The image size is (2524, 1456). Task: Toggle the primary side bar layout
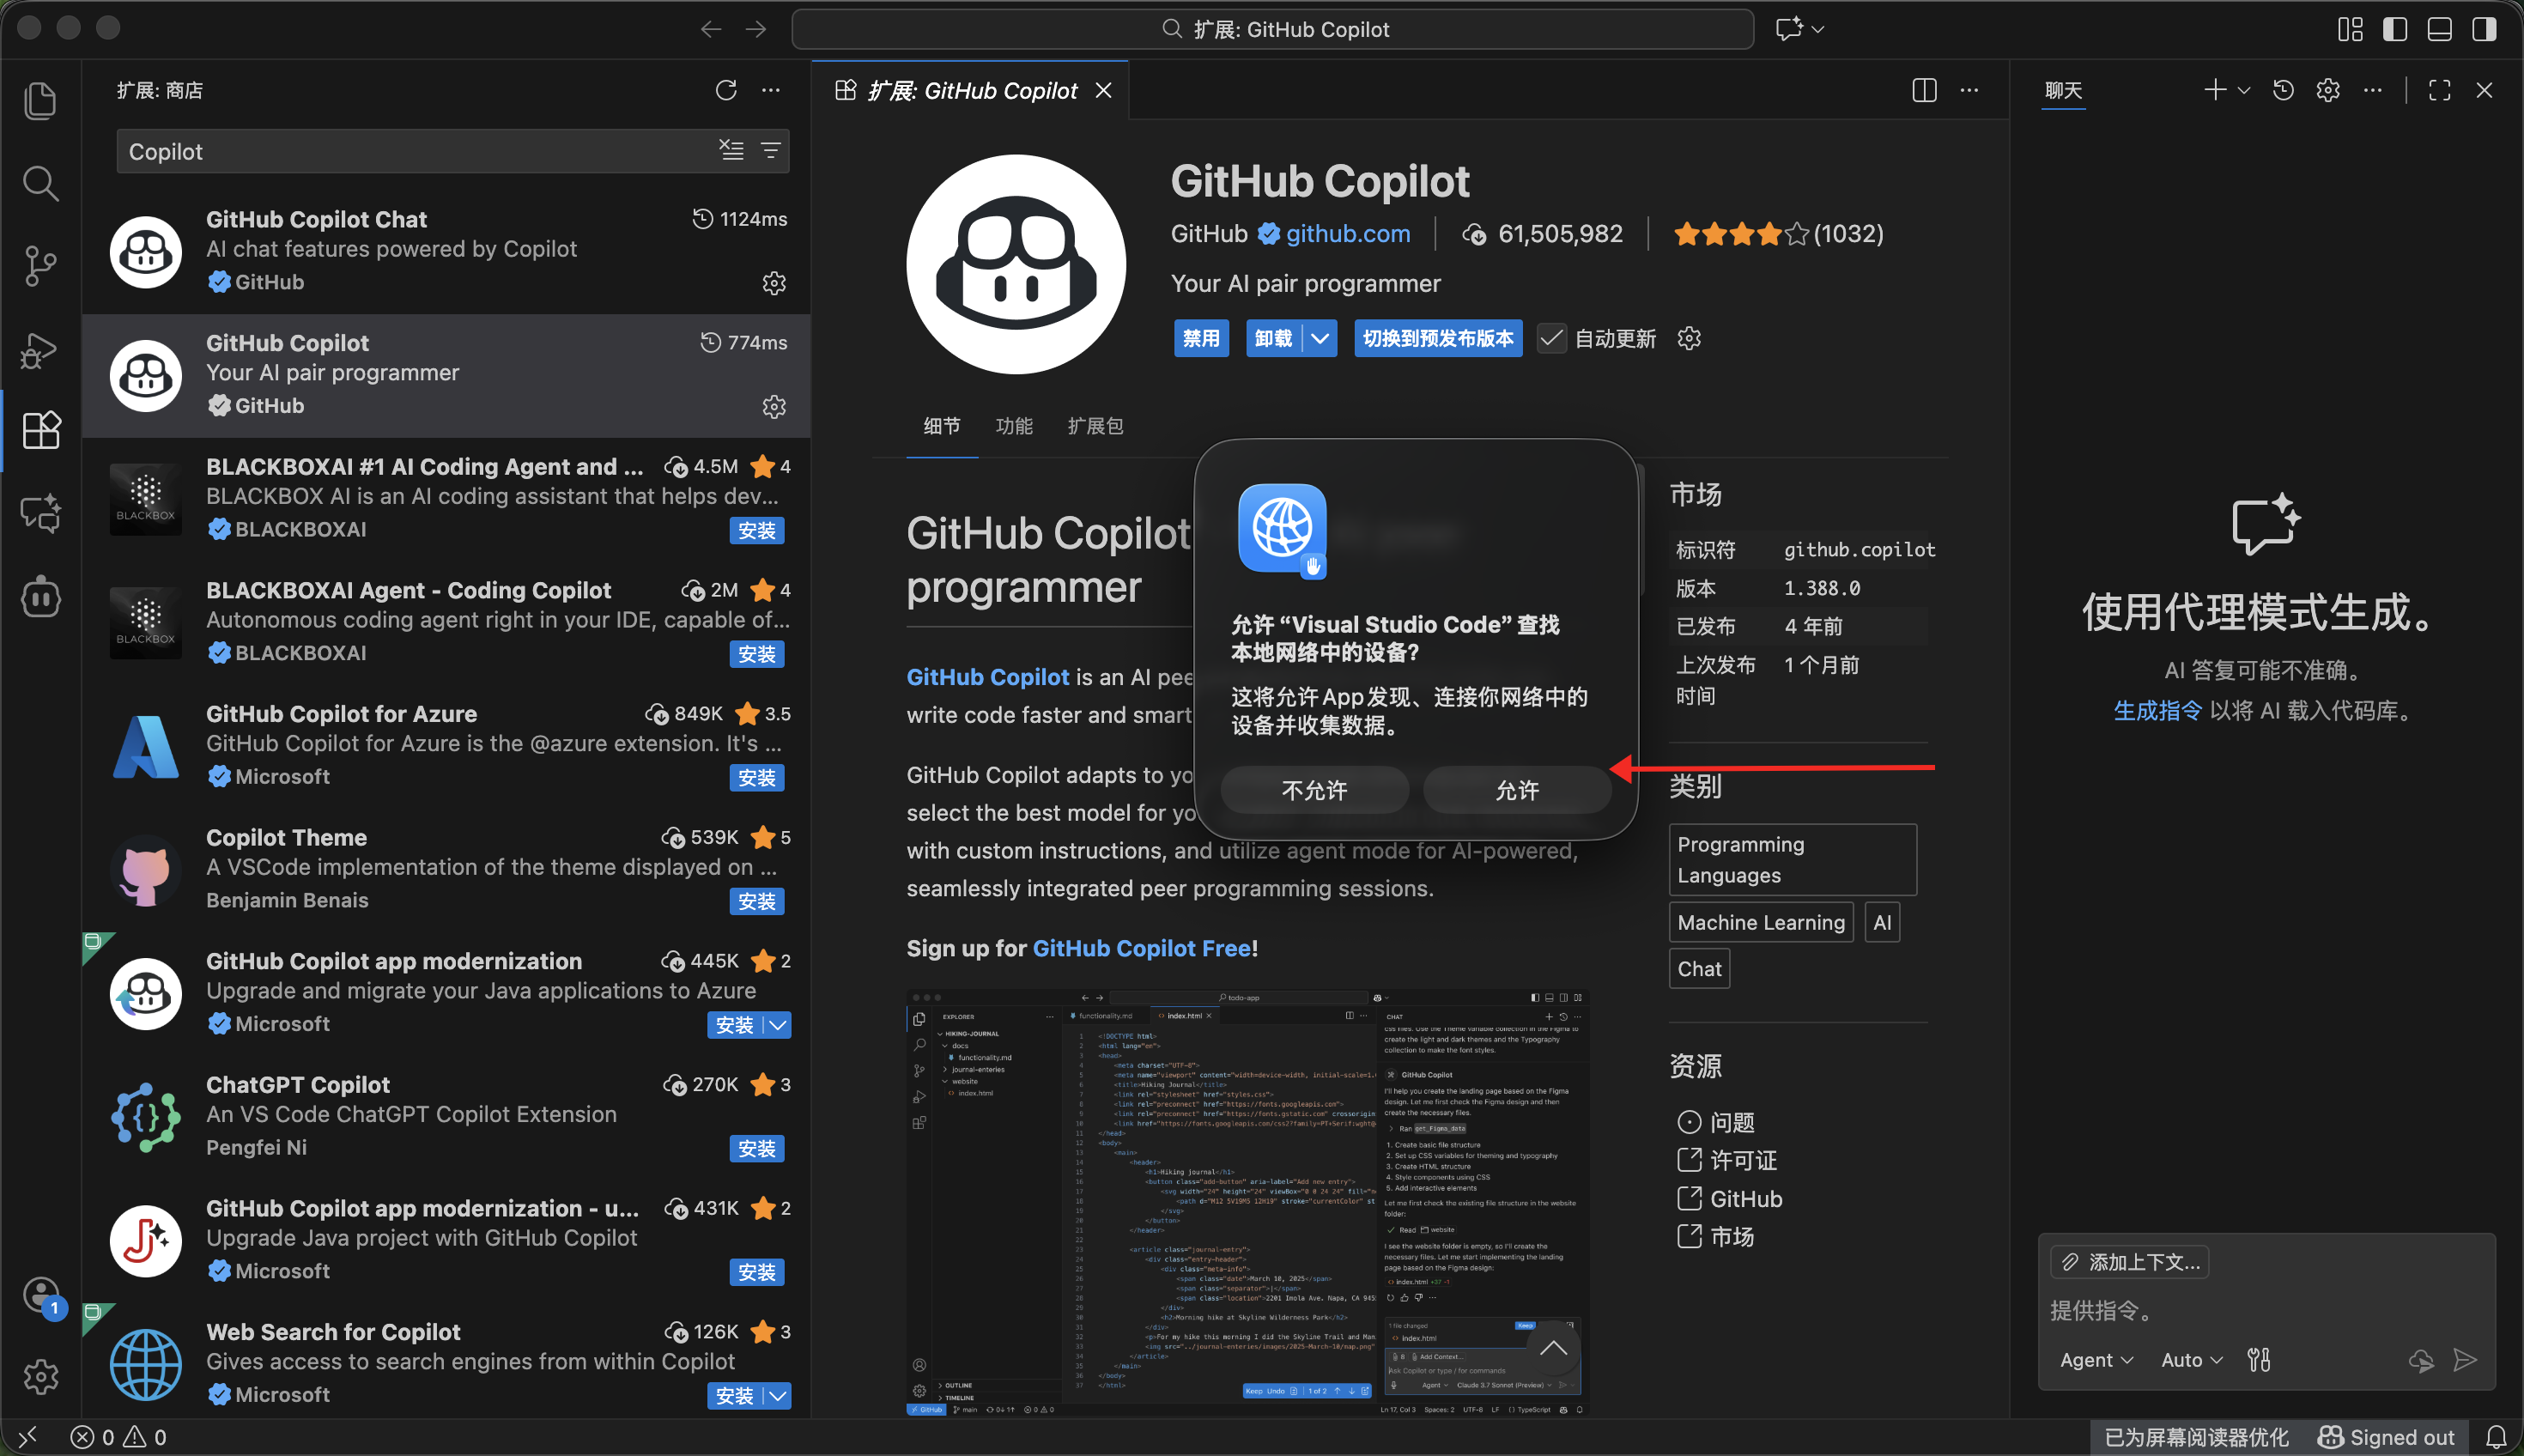click(x=2395, y=29)
